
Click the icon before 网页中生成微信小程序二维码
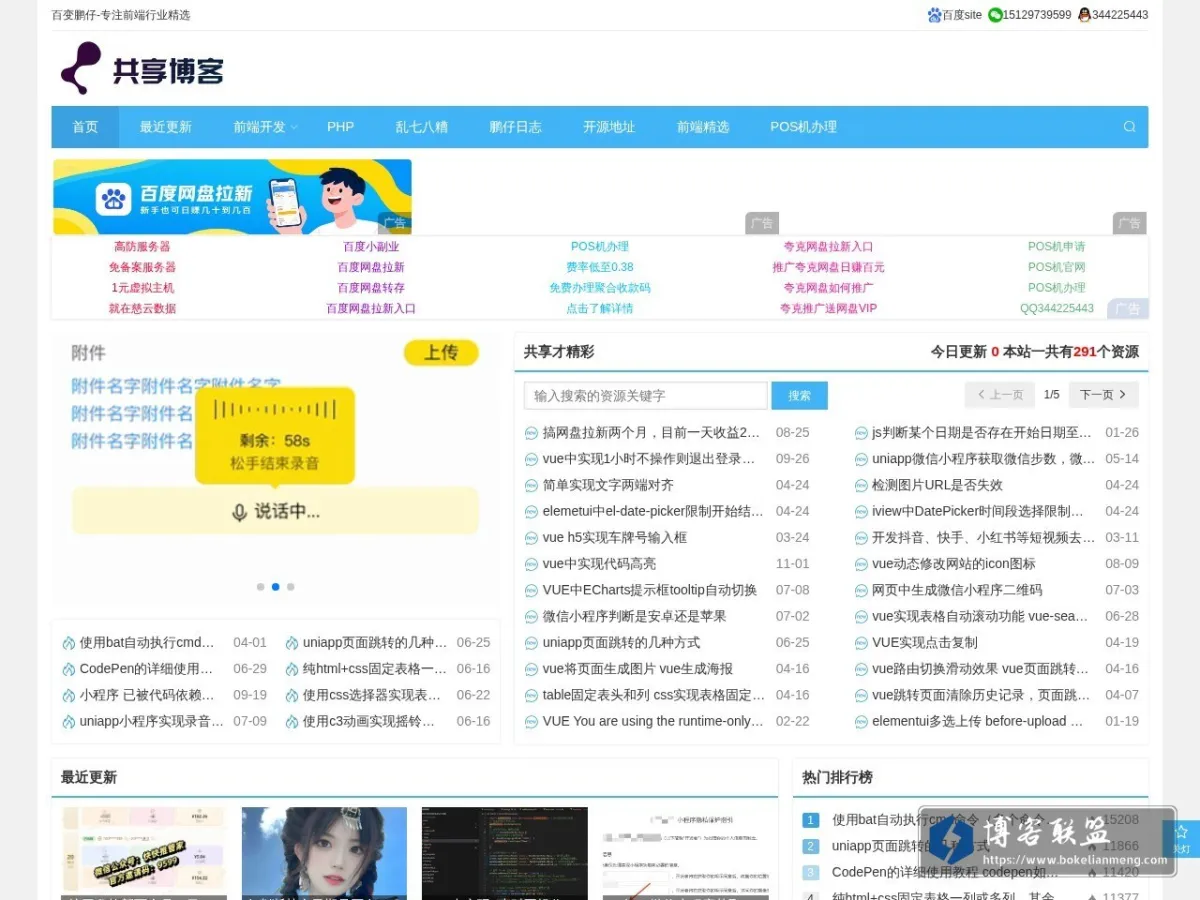tap(861, 590)
